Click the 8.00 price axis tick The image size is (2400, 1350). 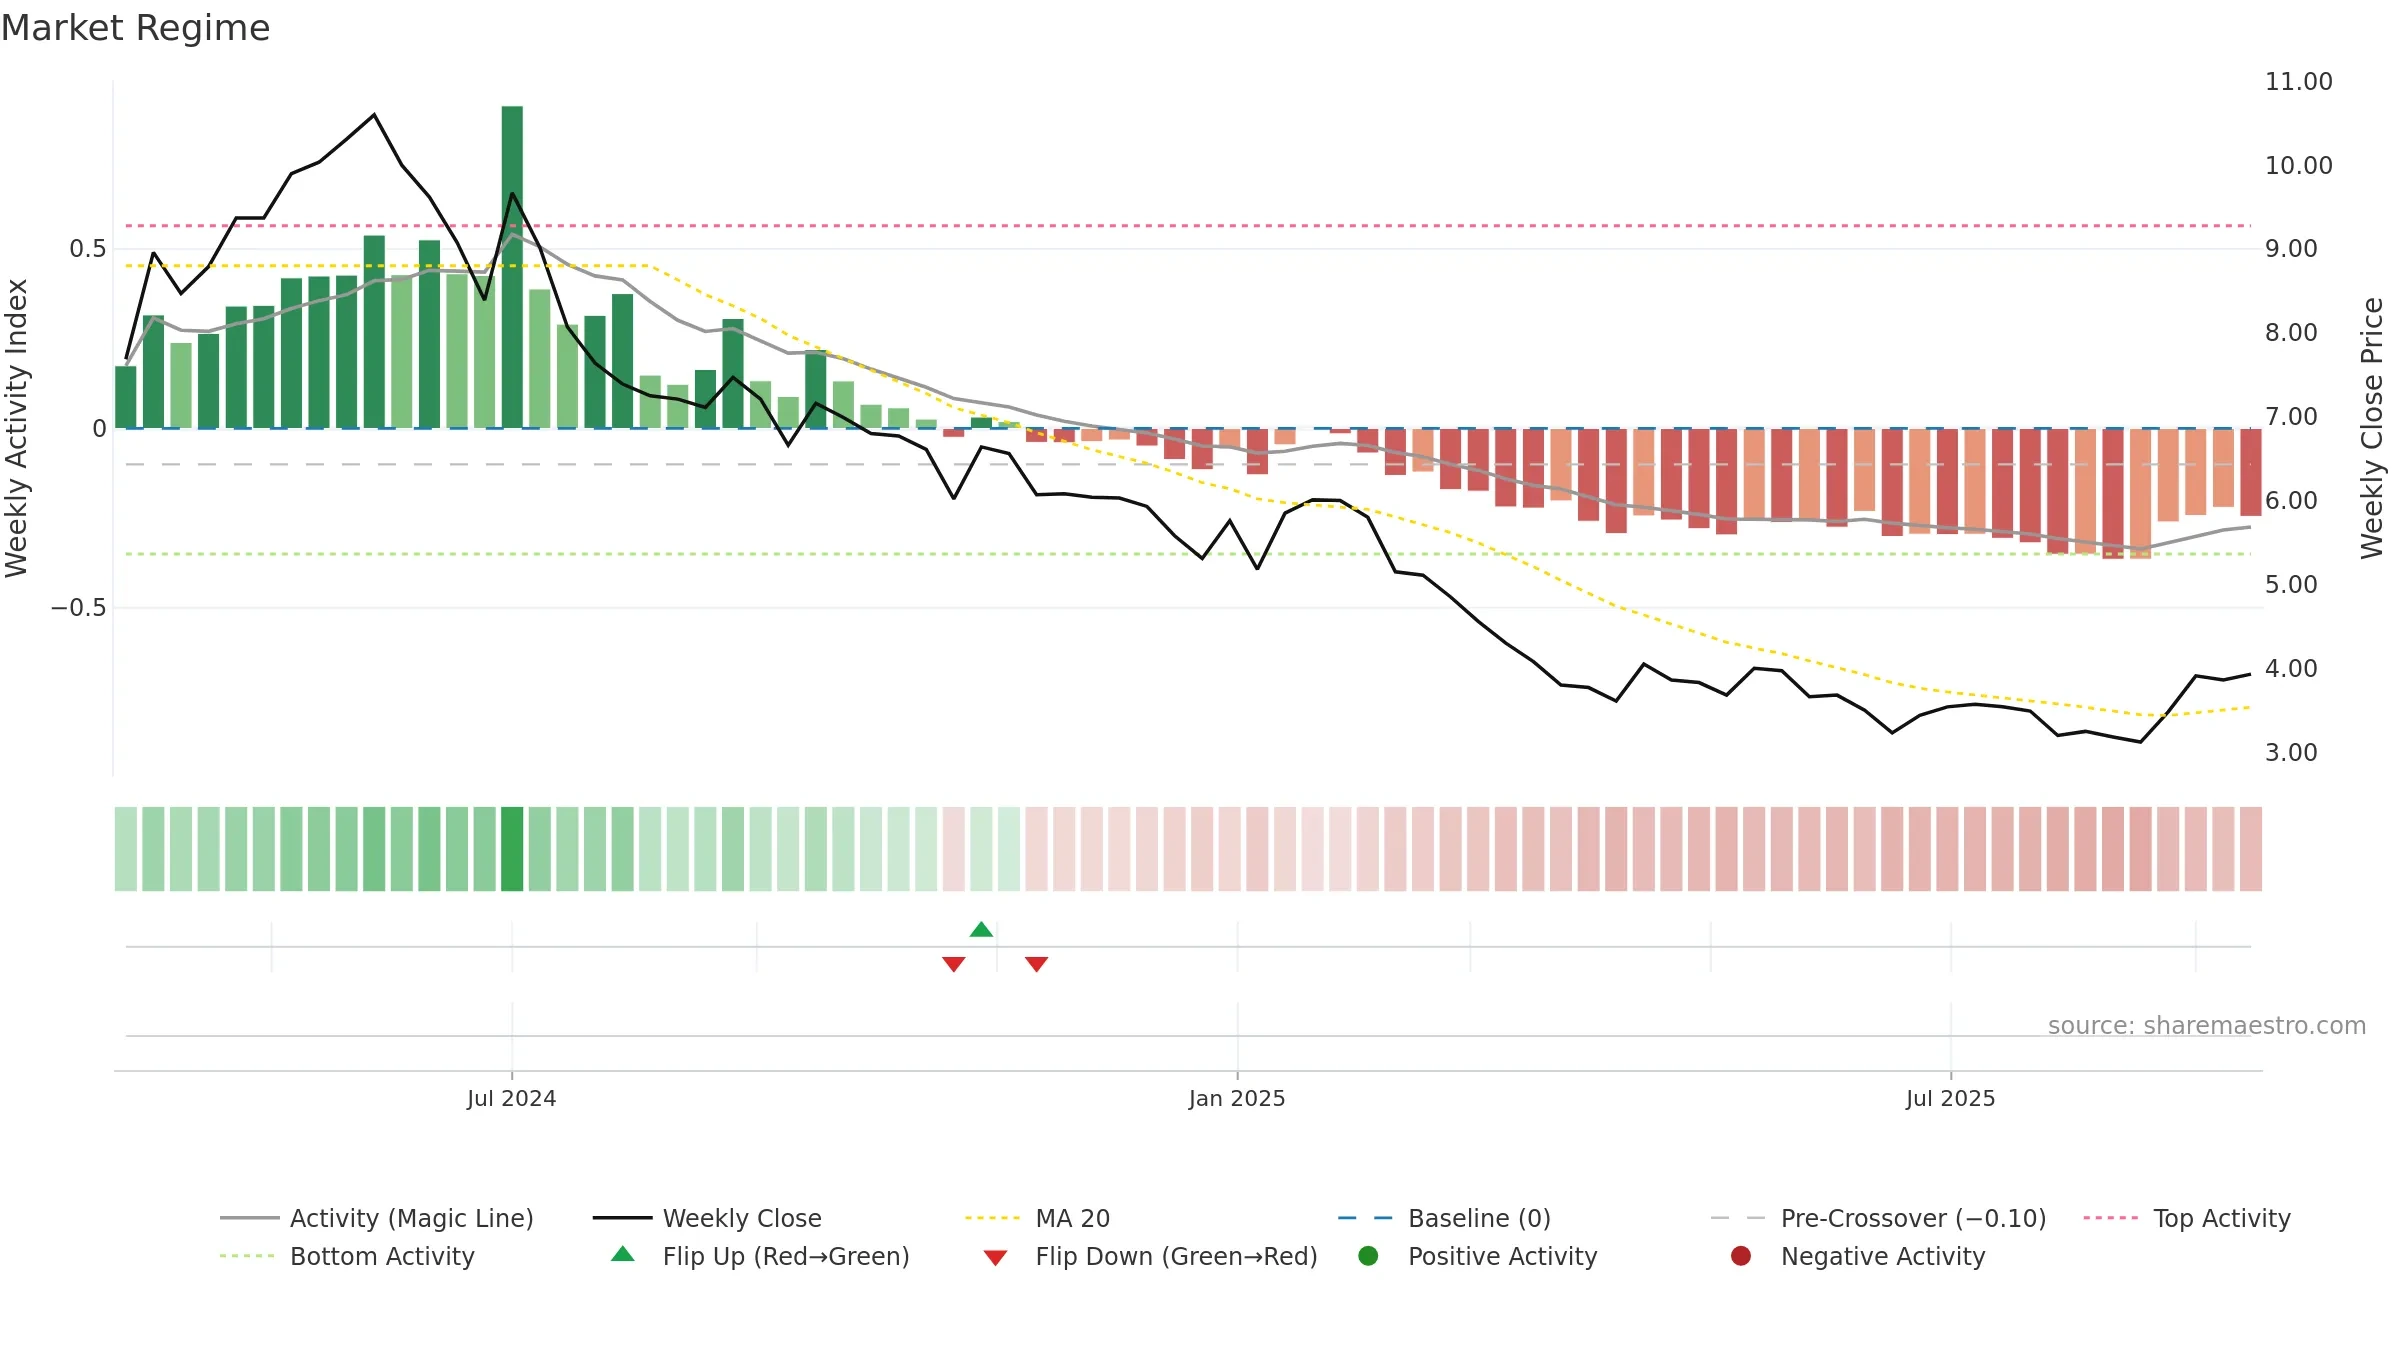tap(2291, 332)
